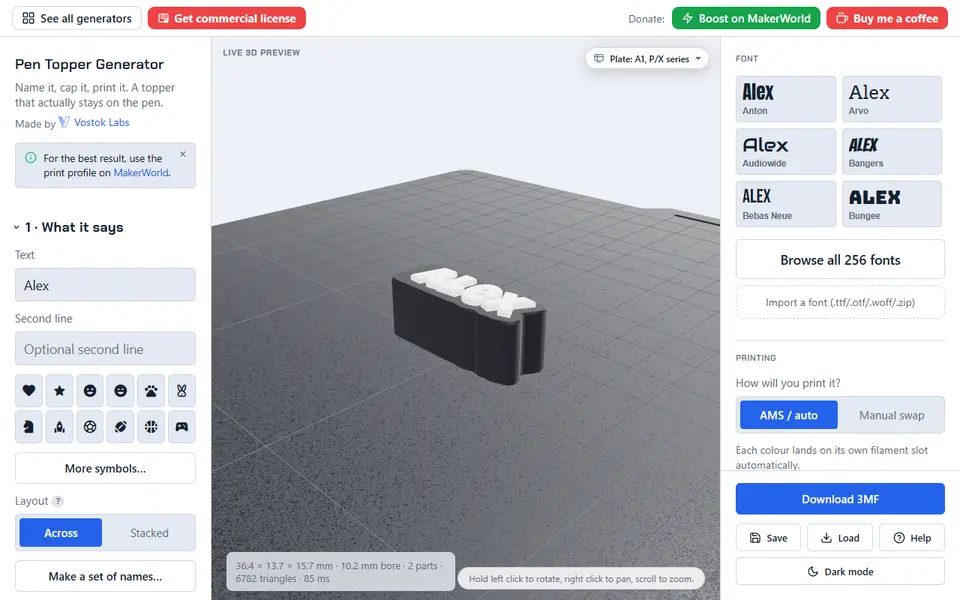Add the star symbol

(x=59, y=391)
